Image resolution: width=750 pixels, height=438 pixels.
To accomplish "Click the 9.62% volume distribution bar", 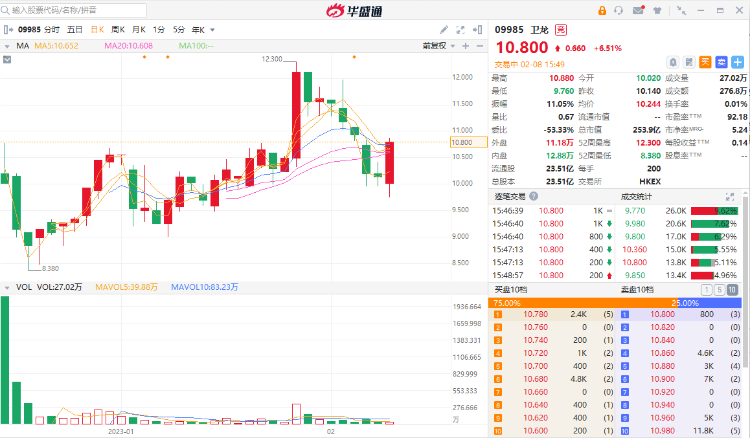I will (x=715, y=211).
